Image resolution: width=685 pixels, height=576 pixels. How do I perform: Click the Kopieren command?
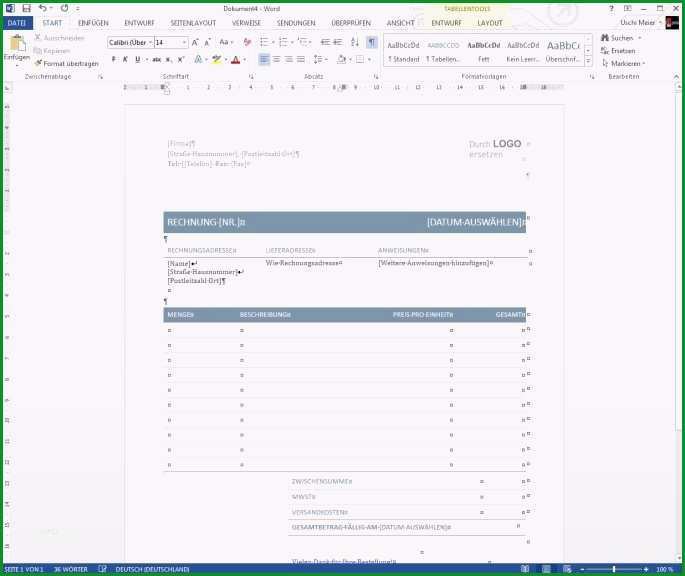[x=52, y=51]
